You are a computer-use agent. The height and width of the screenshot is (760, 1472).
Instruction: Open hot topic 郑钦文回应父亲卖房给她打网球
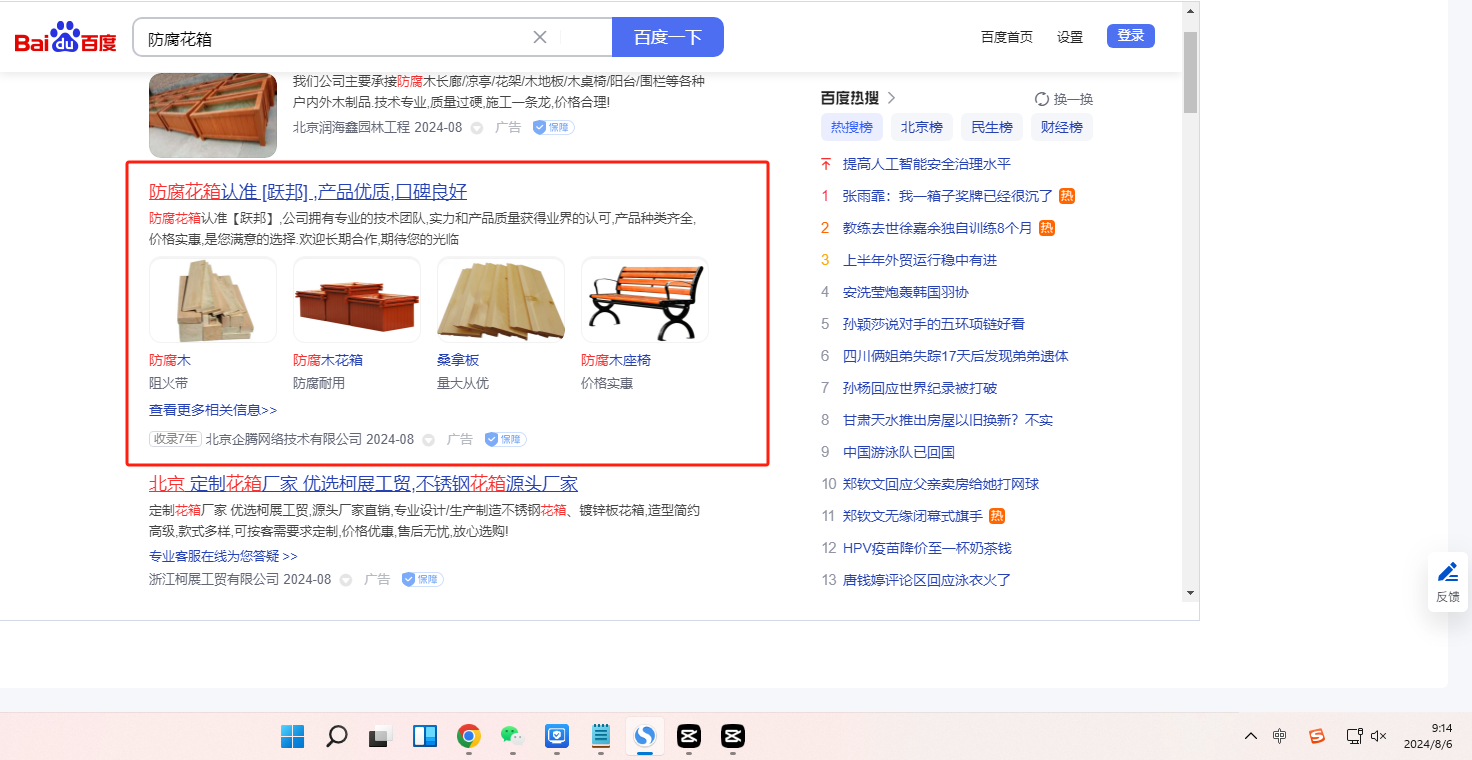point(941,484)
